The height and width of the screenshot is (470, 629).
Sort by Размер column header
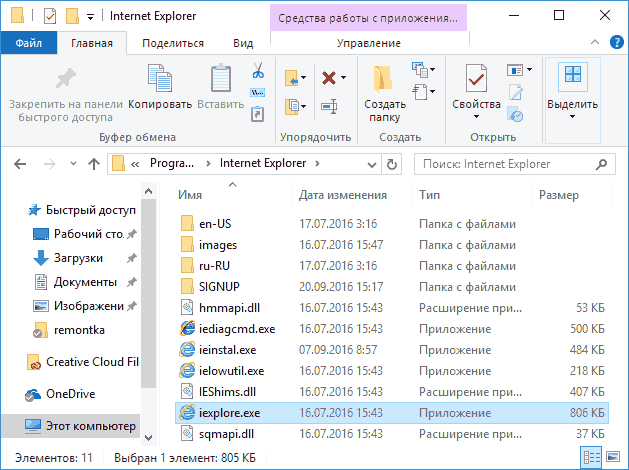558,195
